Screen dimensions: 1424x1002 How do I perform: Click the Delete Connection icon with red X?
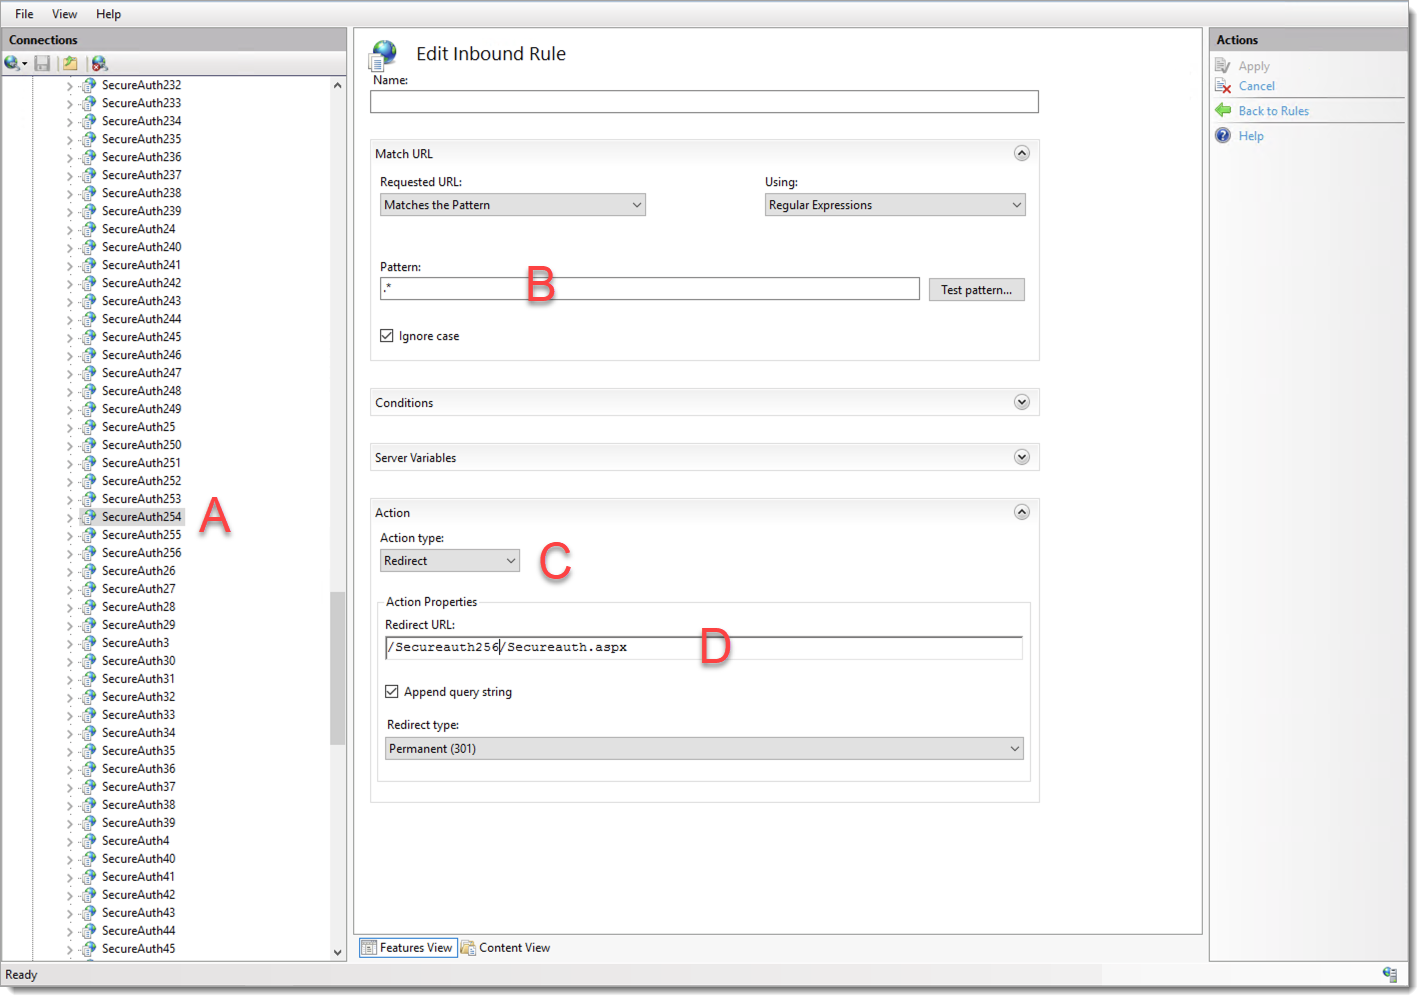click(99, 63)
